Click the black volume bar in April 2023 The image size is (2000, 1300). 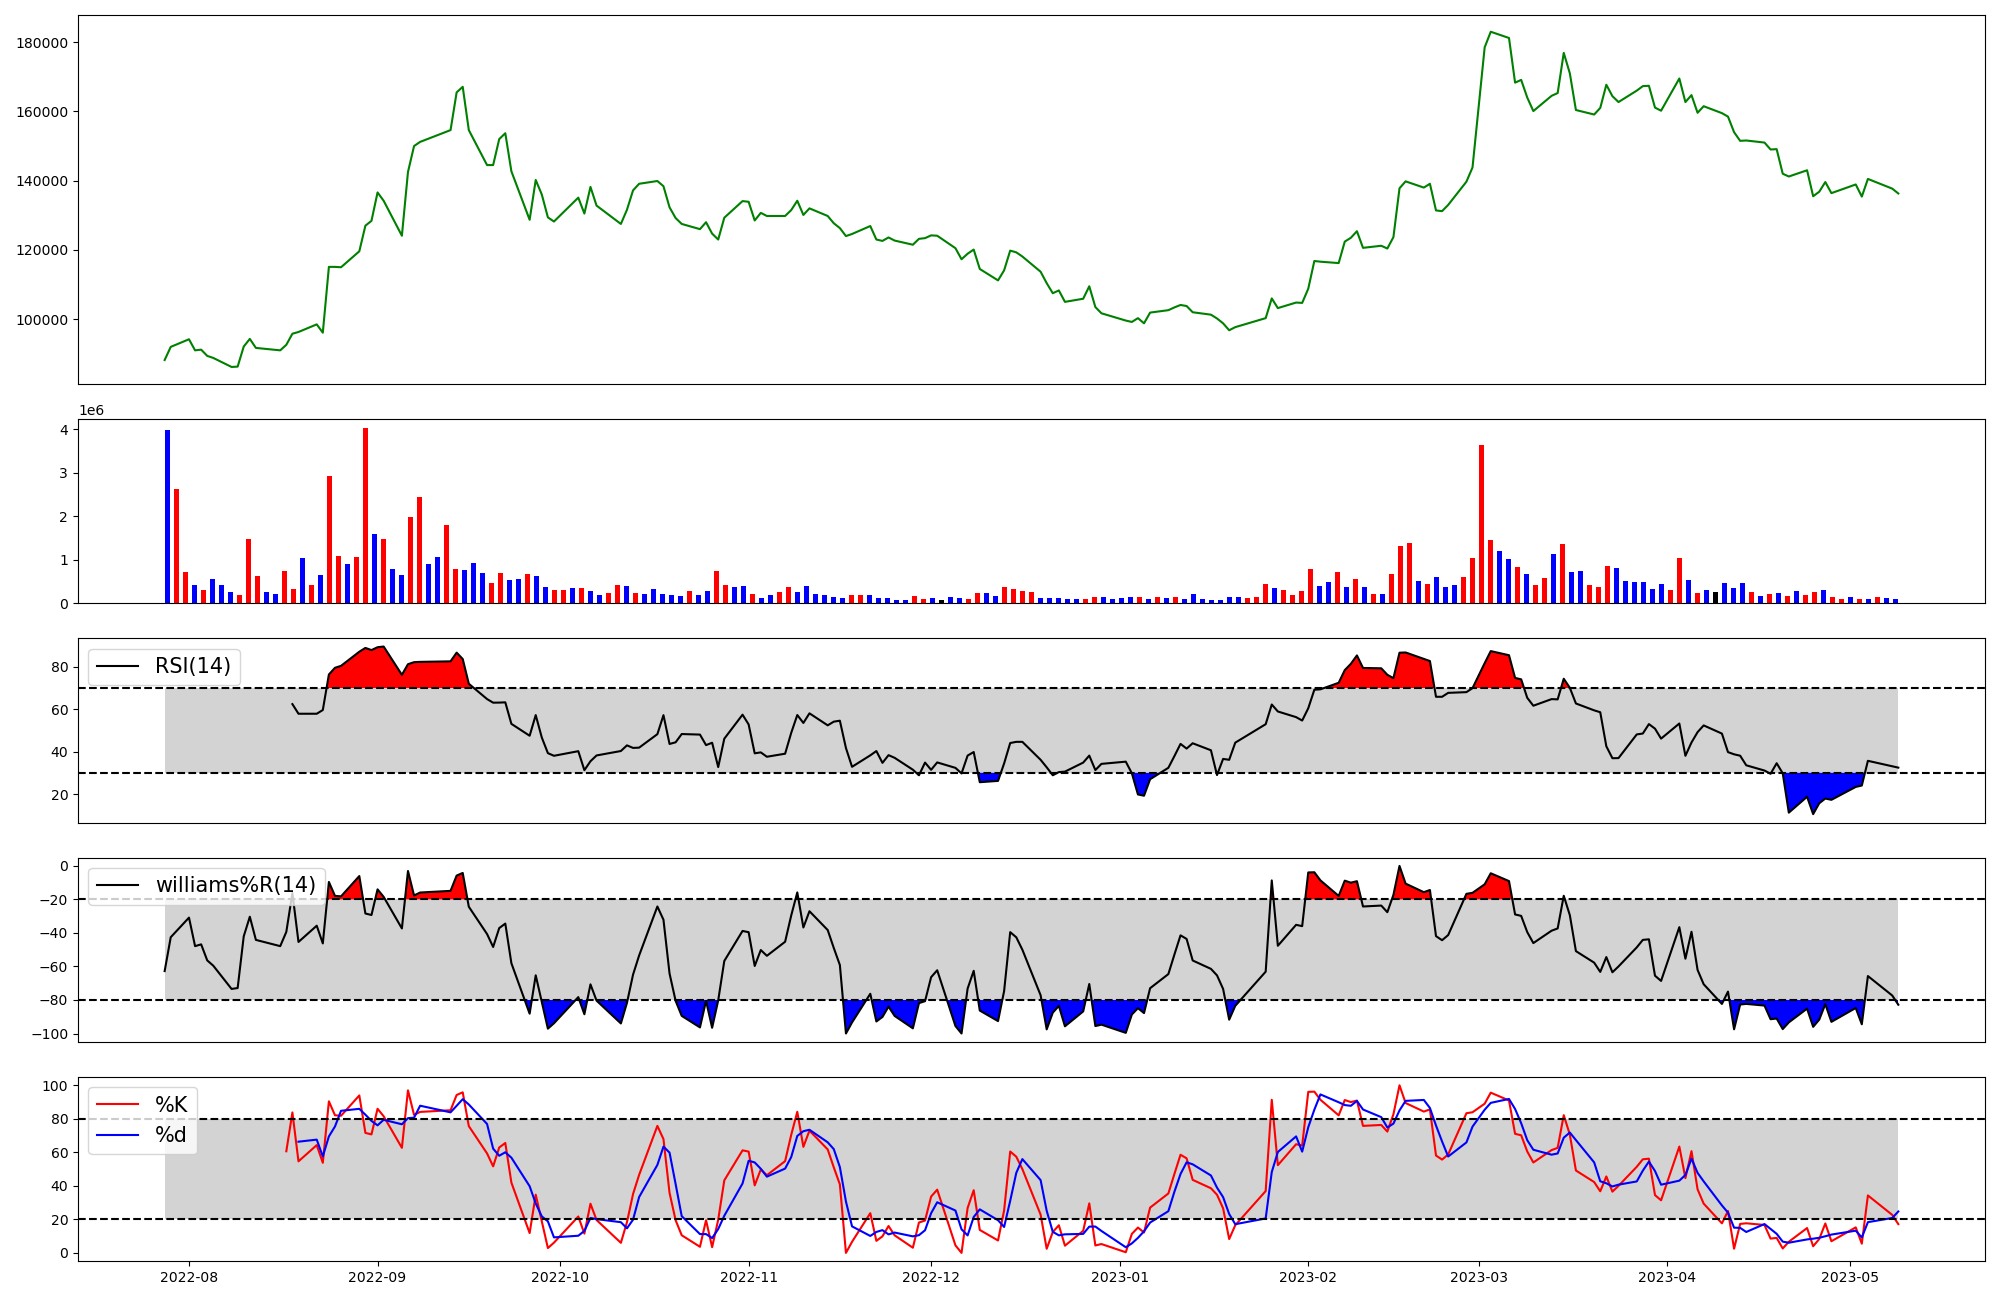(1715, 598)
